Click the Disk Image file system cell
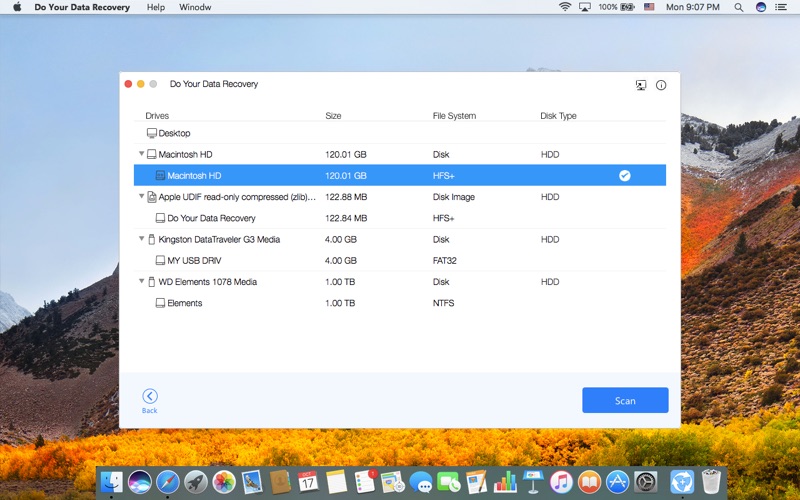This screenshot has width=800, height=500. click(454, 197)
